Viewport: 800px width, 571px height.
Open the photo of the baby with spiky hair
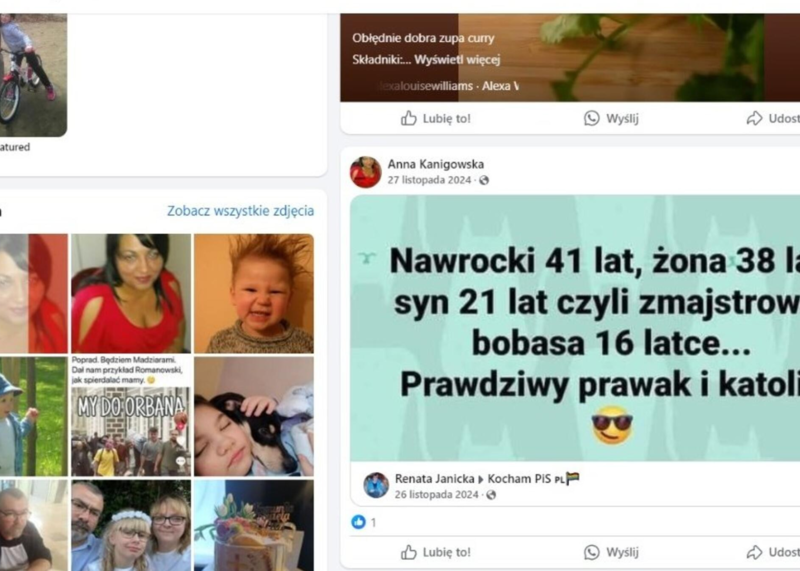tap(254, 293)
